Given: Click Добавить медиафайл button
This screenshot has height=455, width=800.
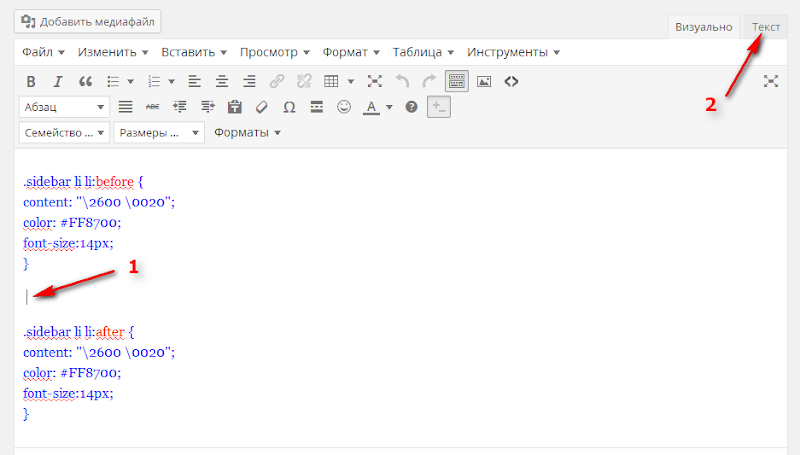Looking at the screenshot, I should click(x=90, y=20).
